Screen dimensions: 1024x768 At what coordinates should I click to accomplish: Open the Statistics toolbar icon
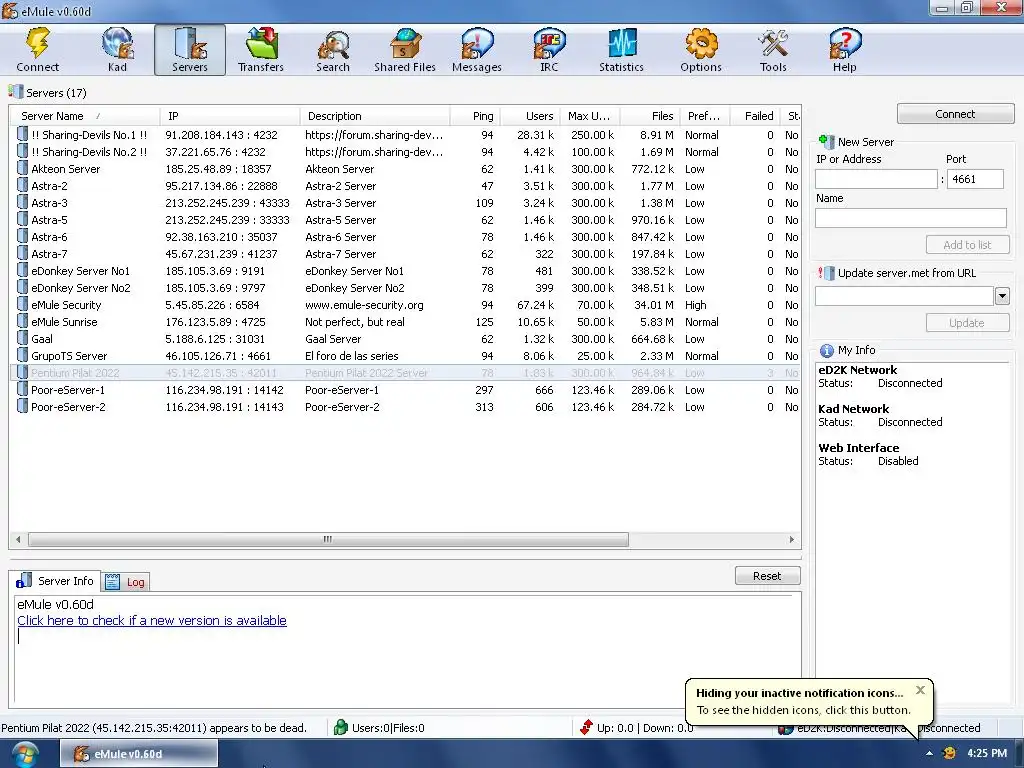621,50
